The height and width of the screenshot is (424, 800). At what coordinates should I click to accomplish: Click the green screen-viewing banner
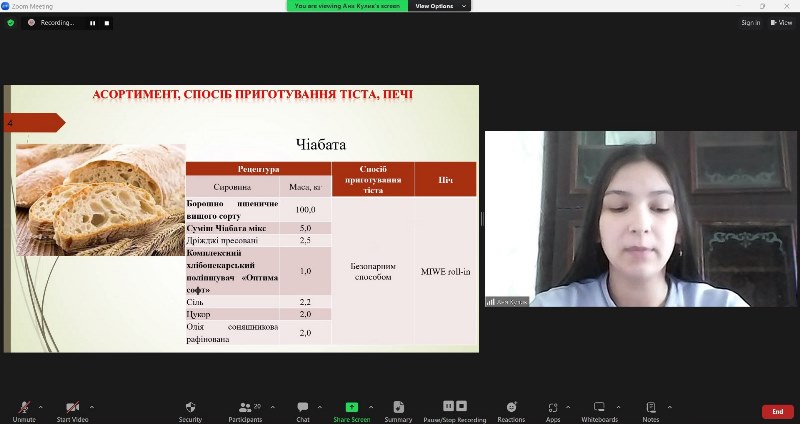coord(347,6)
